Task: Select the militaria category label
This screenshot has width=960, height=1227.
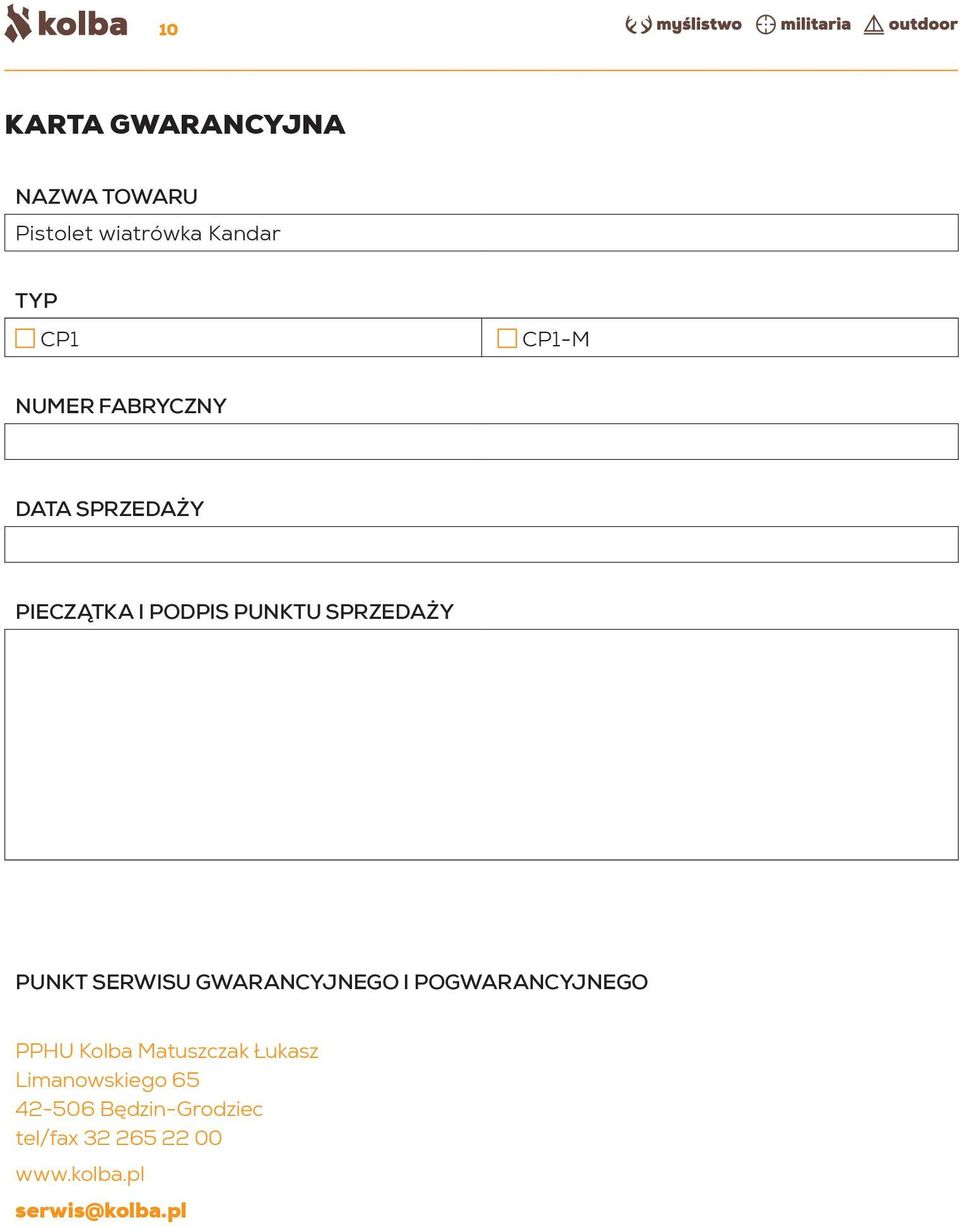Action: (815, 24)
